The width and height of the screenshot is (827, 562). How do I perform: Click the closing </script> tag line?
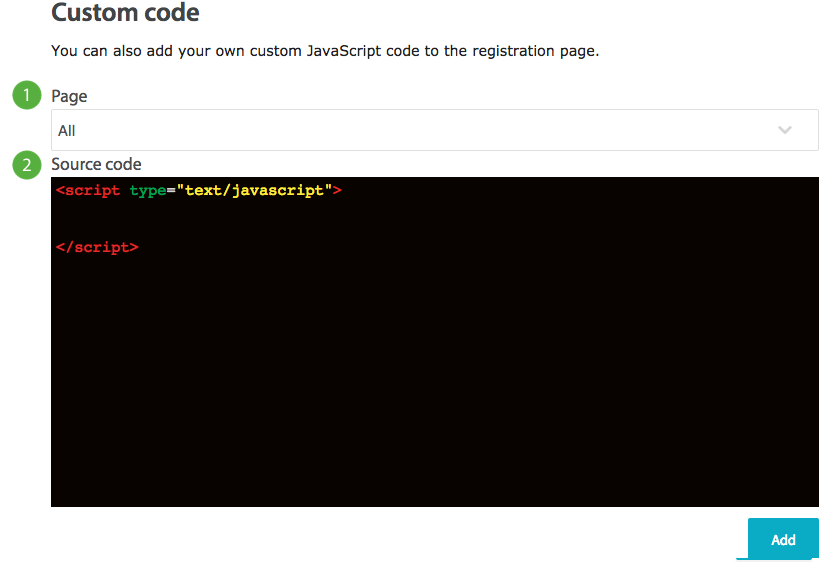pos(97,247)
